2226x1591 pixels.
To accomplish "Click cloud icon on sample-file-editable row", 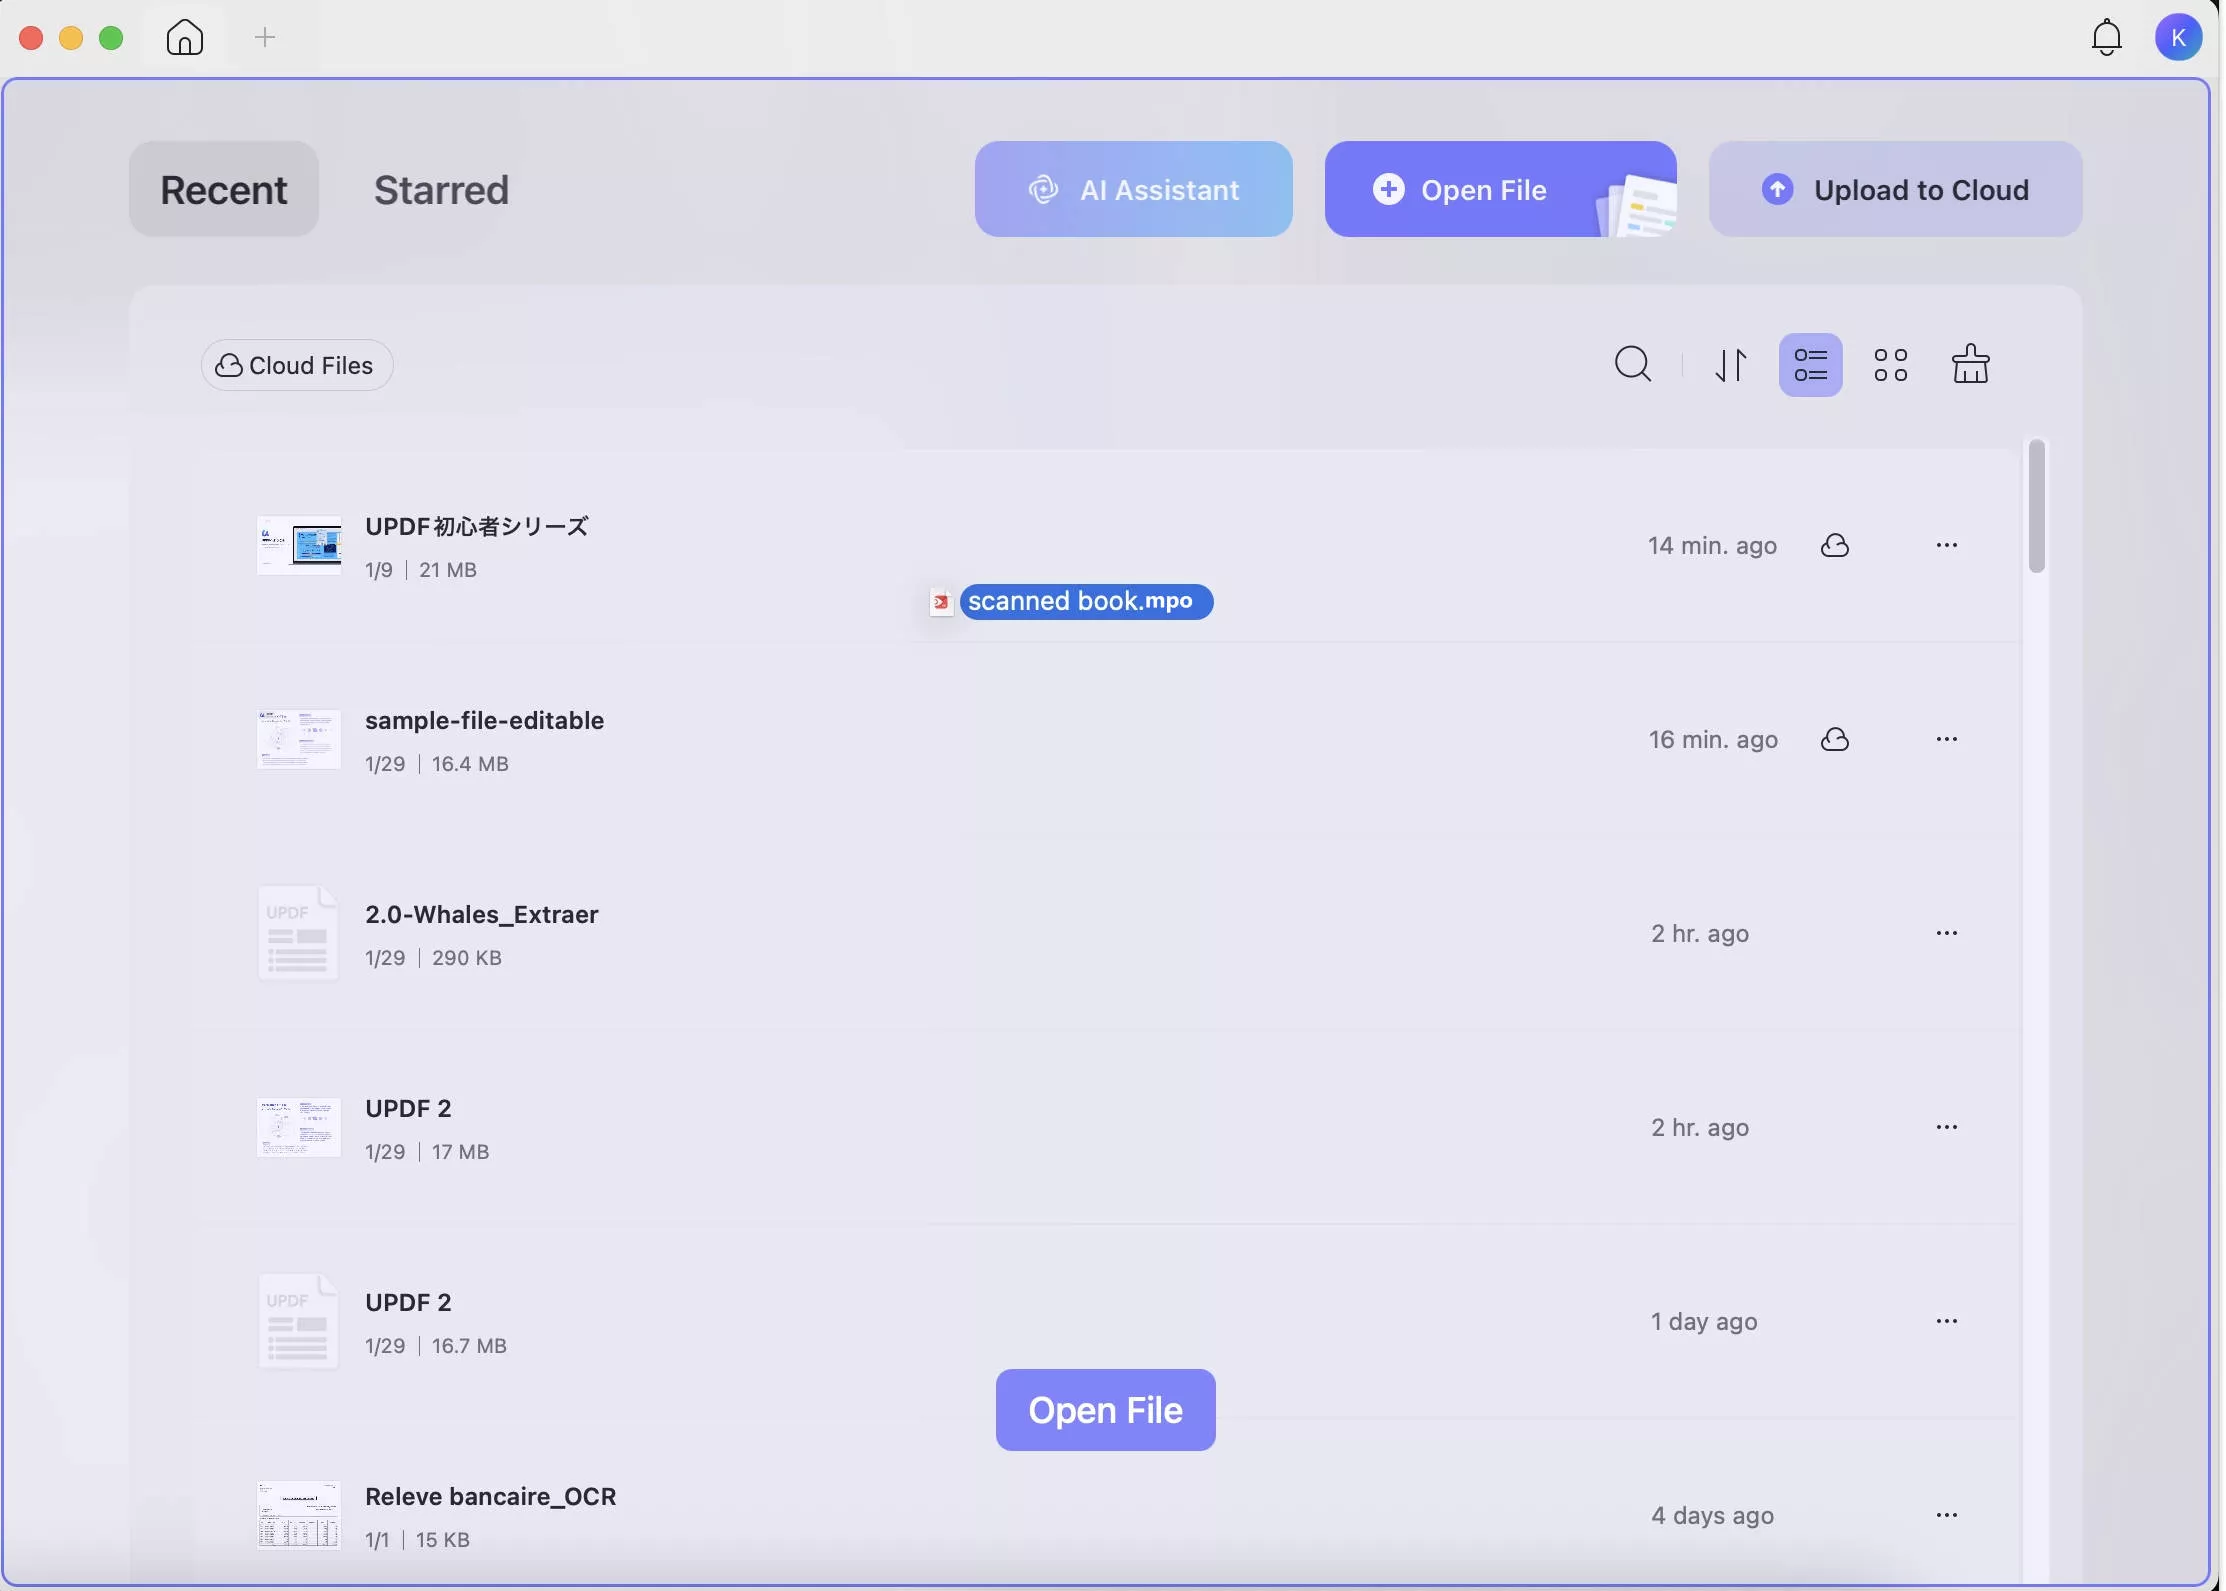I will [x=1835, y=740].
